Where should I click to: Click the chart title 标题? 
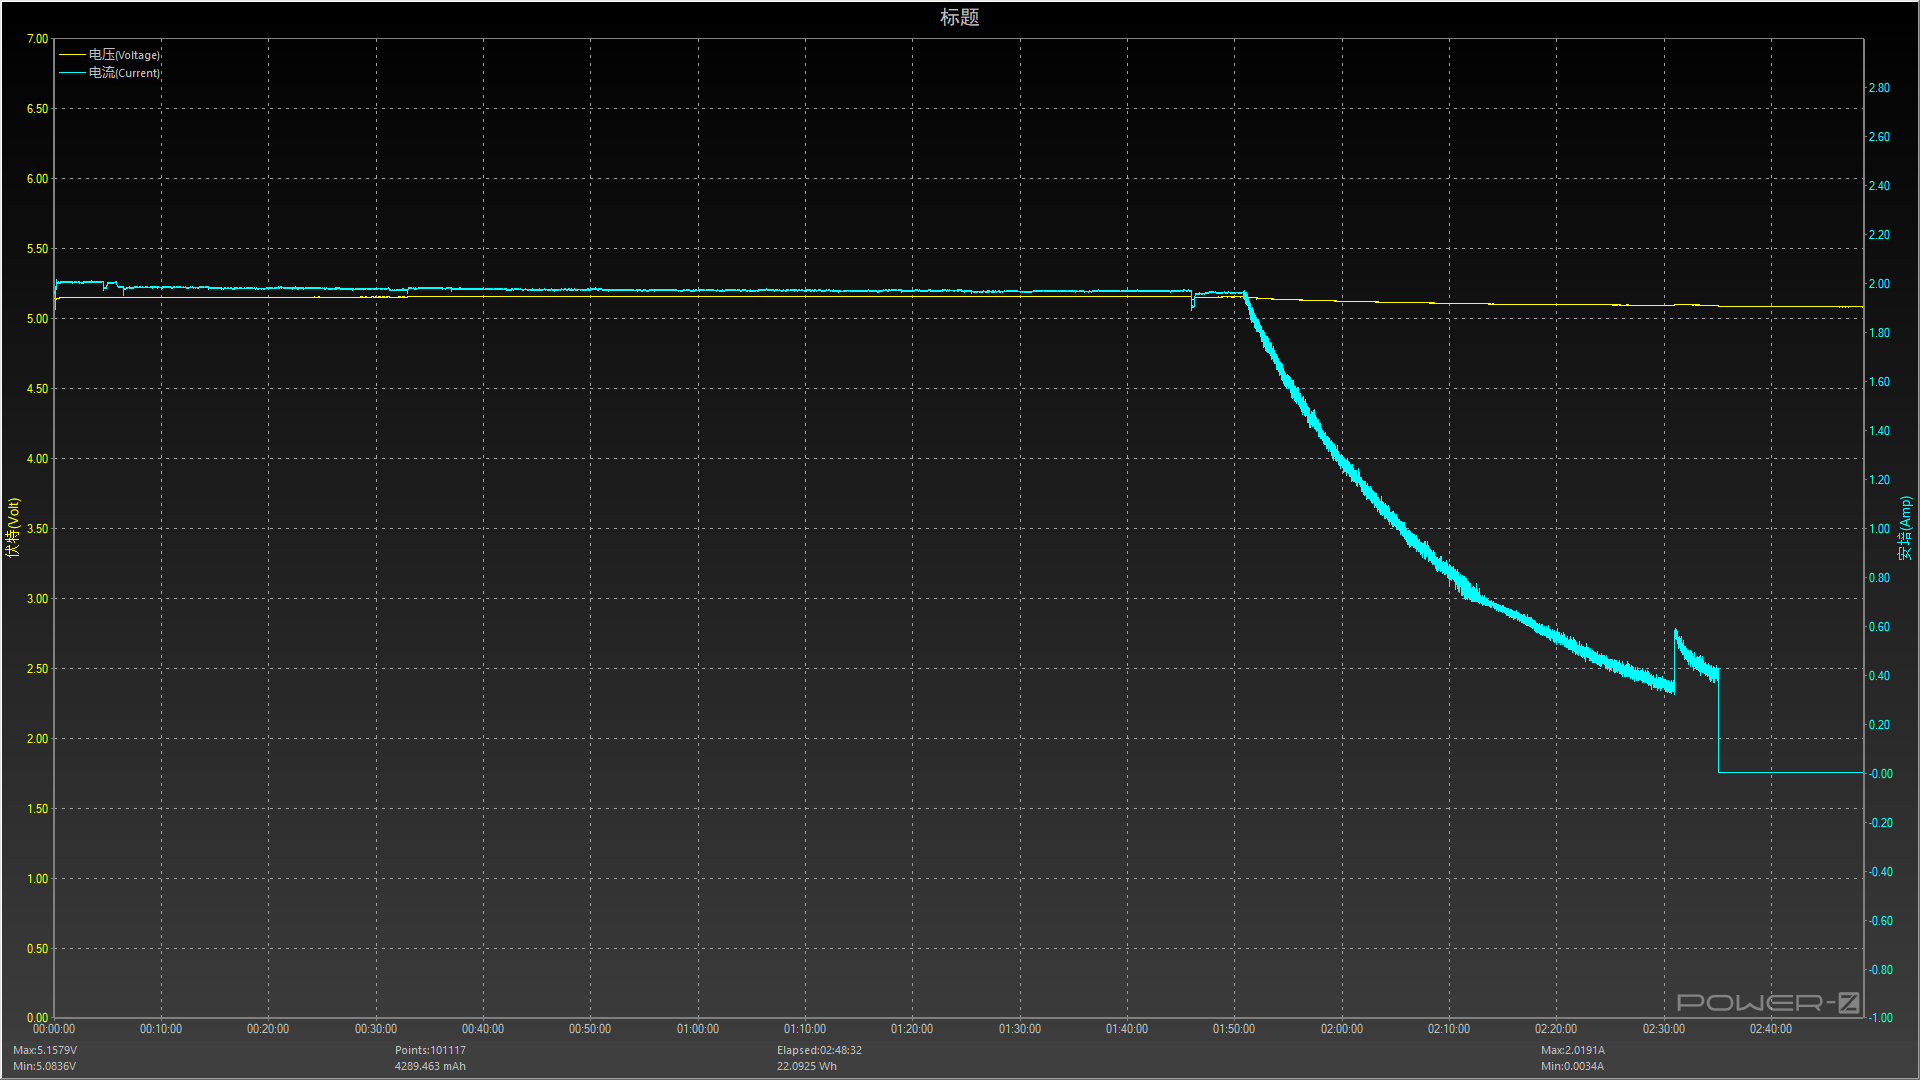tap(959, 17)
